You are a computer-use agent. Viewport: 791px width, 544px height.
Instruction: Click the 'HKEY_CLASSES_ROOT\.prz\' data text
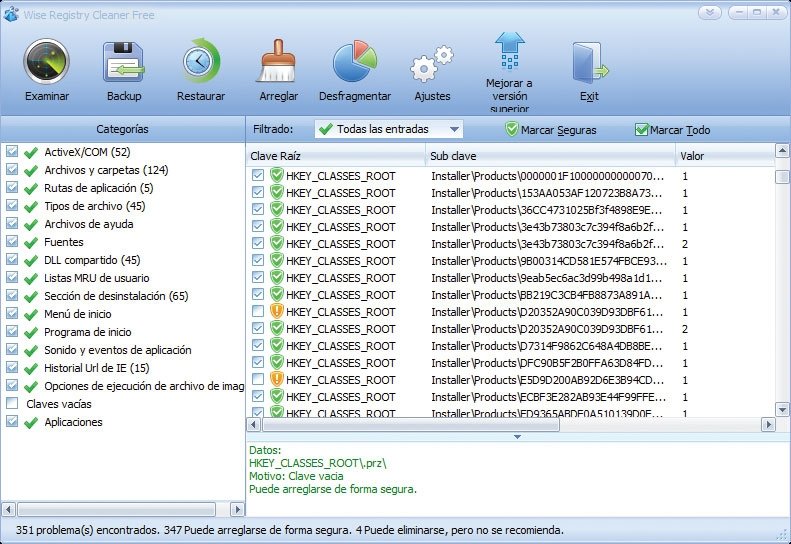coord(318,463)
